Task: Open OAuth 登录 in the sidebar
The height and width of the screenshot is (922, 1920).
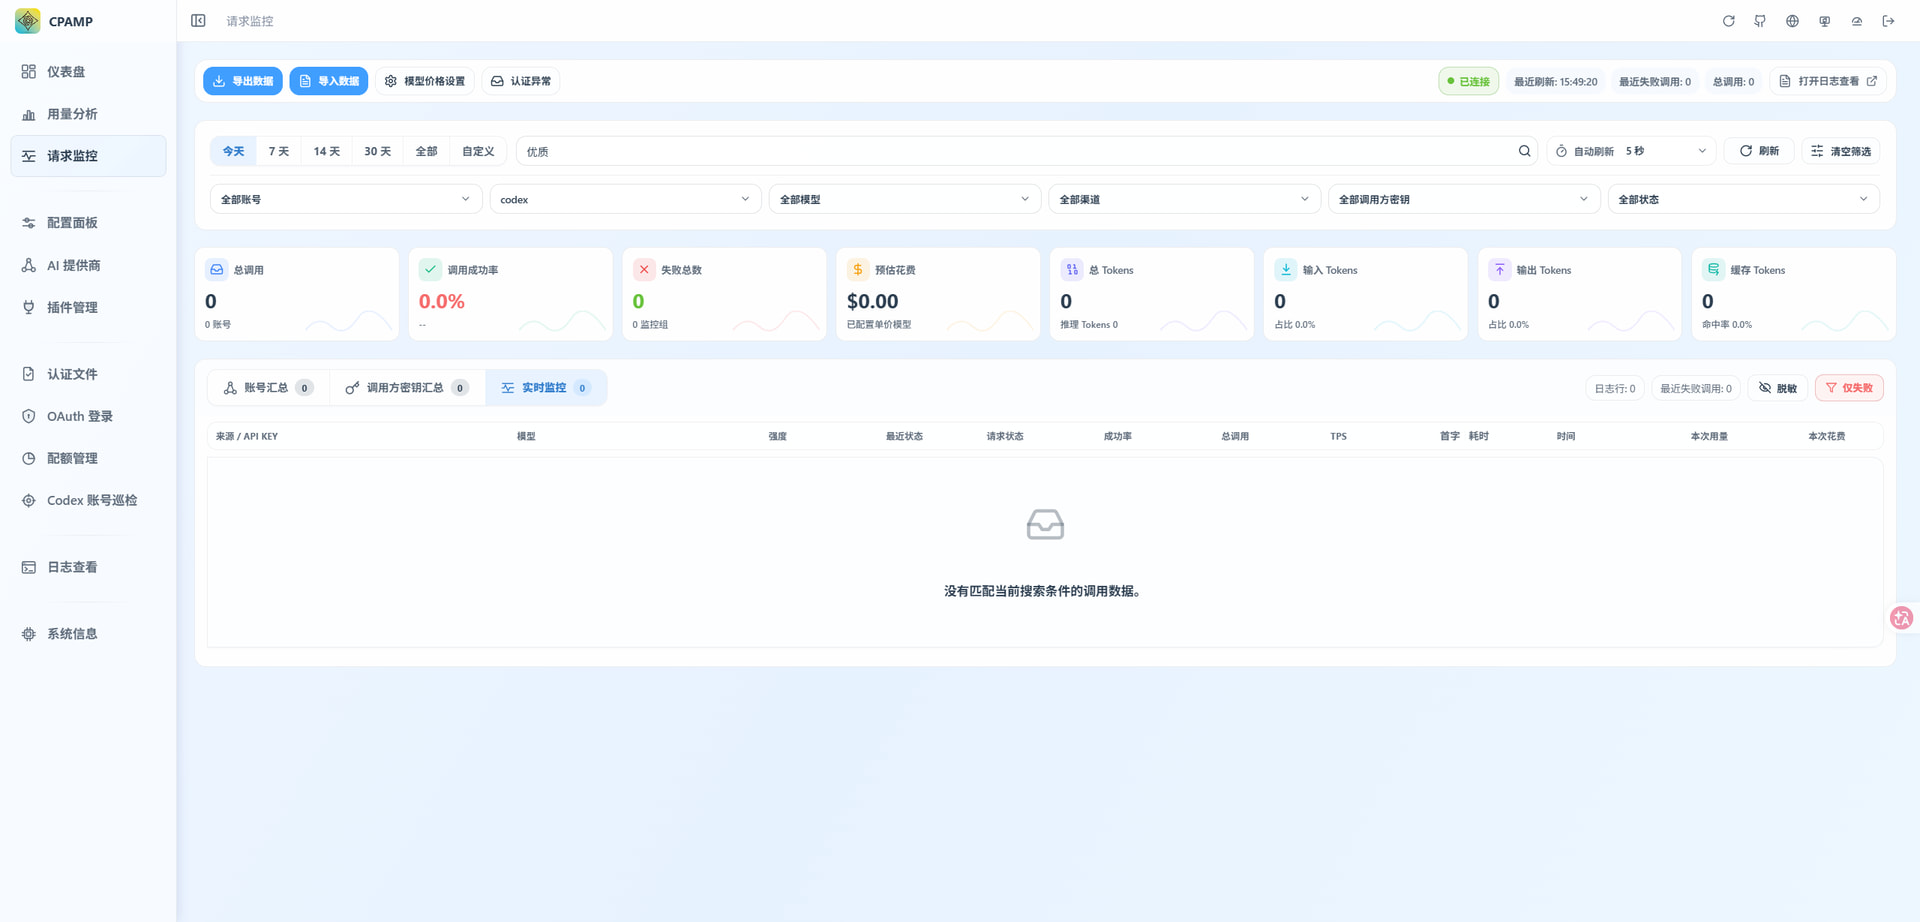Action: tap(88, 416)
